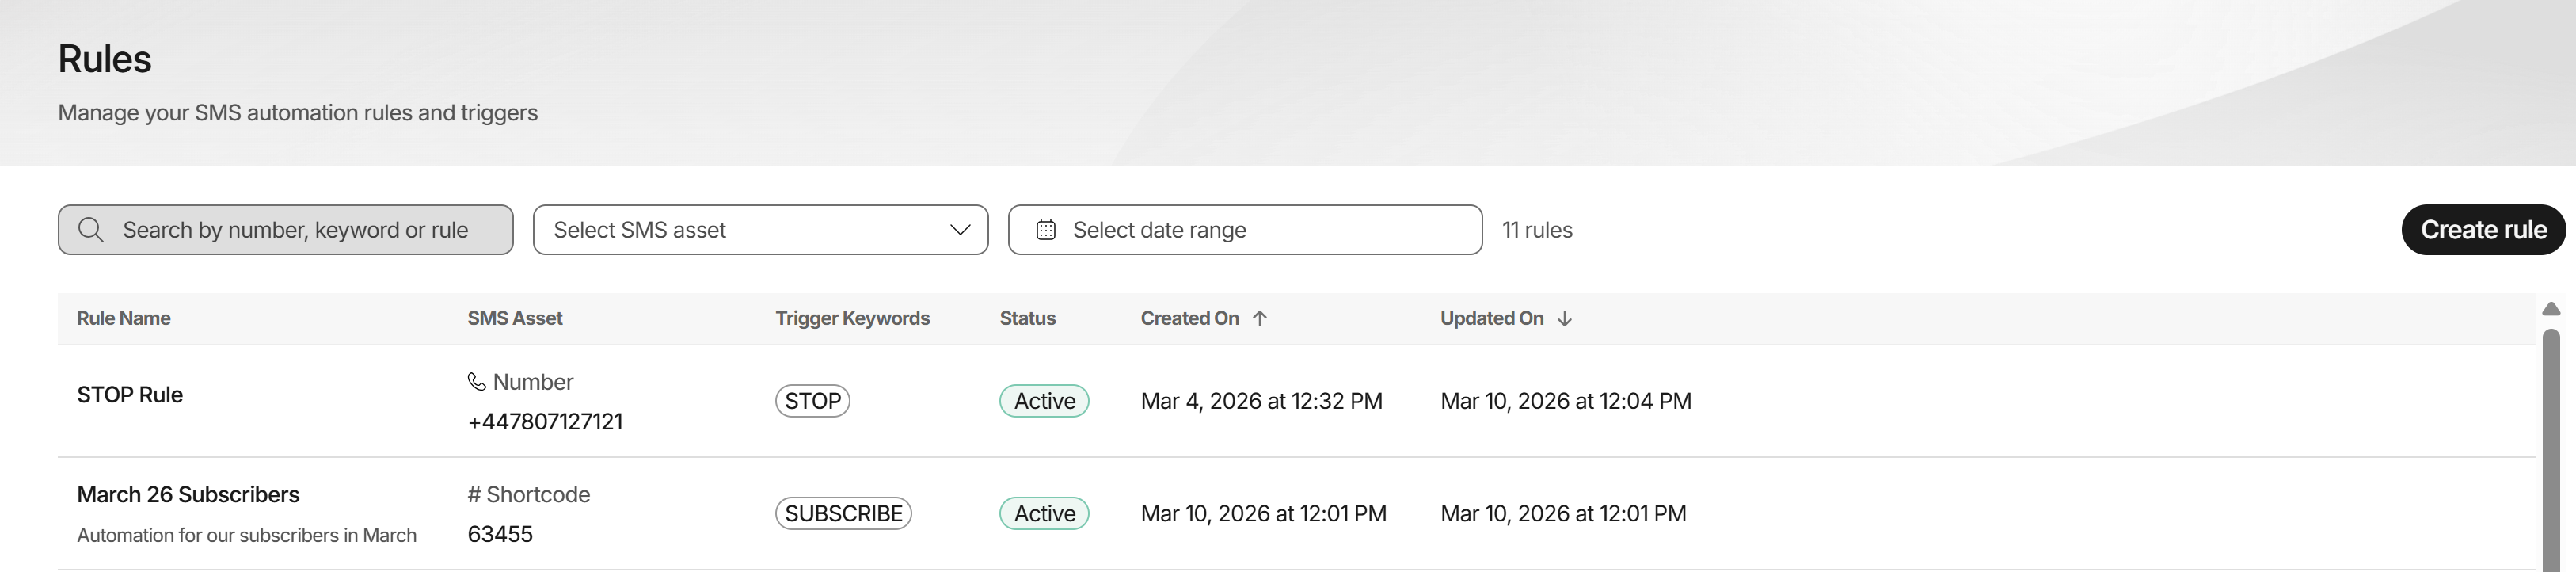Sort ascending via Created On arrow

click(1260, 318)
